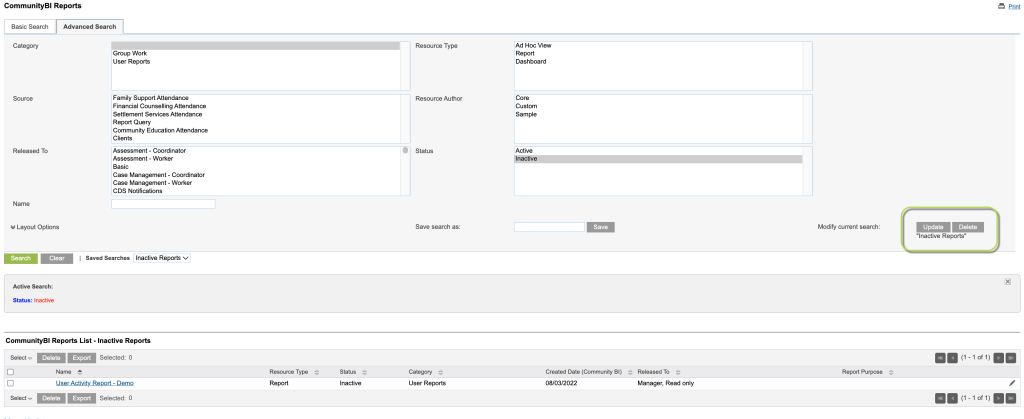This screenshot has width=1024, height=419.
Task: Select Community Education Attendance source
Action: pyautogui.click(x=256, y=130)
